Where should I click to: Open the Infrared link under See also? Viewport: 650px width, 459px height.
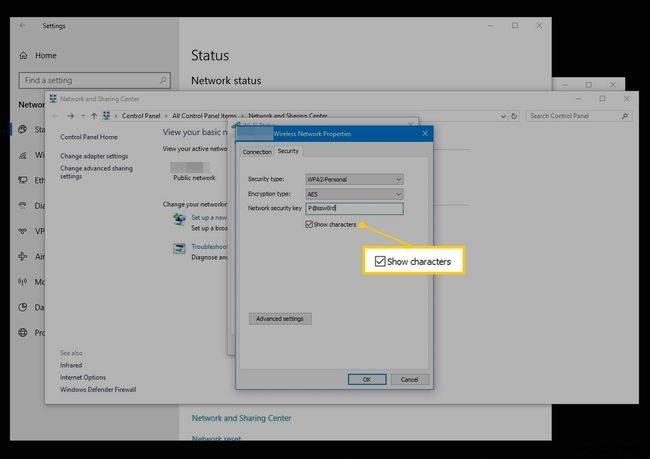pos(71,365)
